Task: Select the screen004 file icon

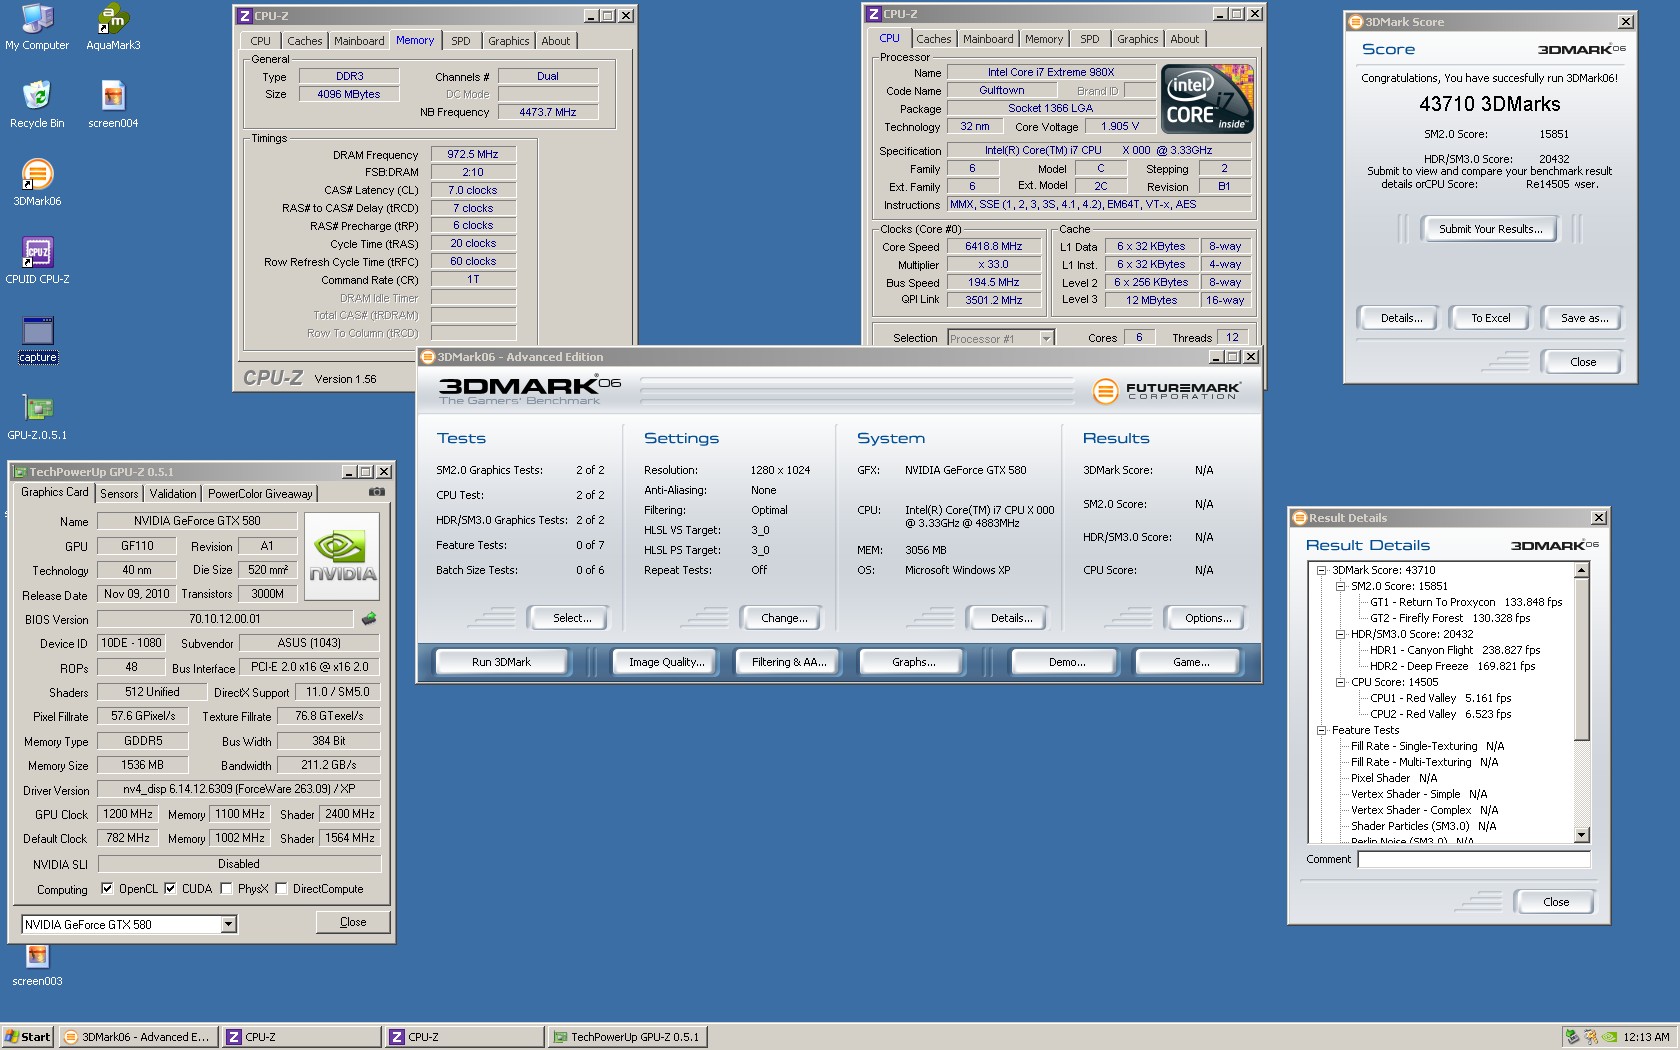Action: (113, 105)
